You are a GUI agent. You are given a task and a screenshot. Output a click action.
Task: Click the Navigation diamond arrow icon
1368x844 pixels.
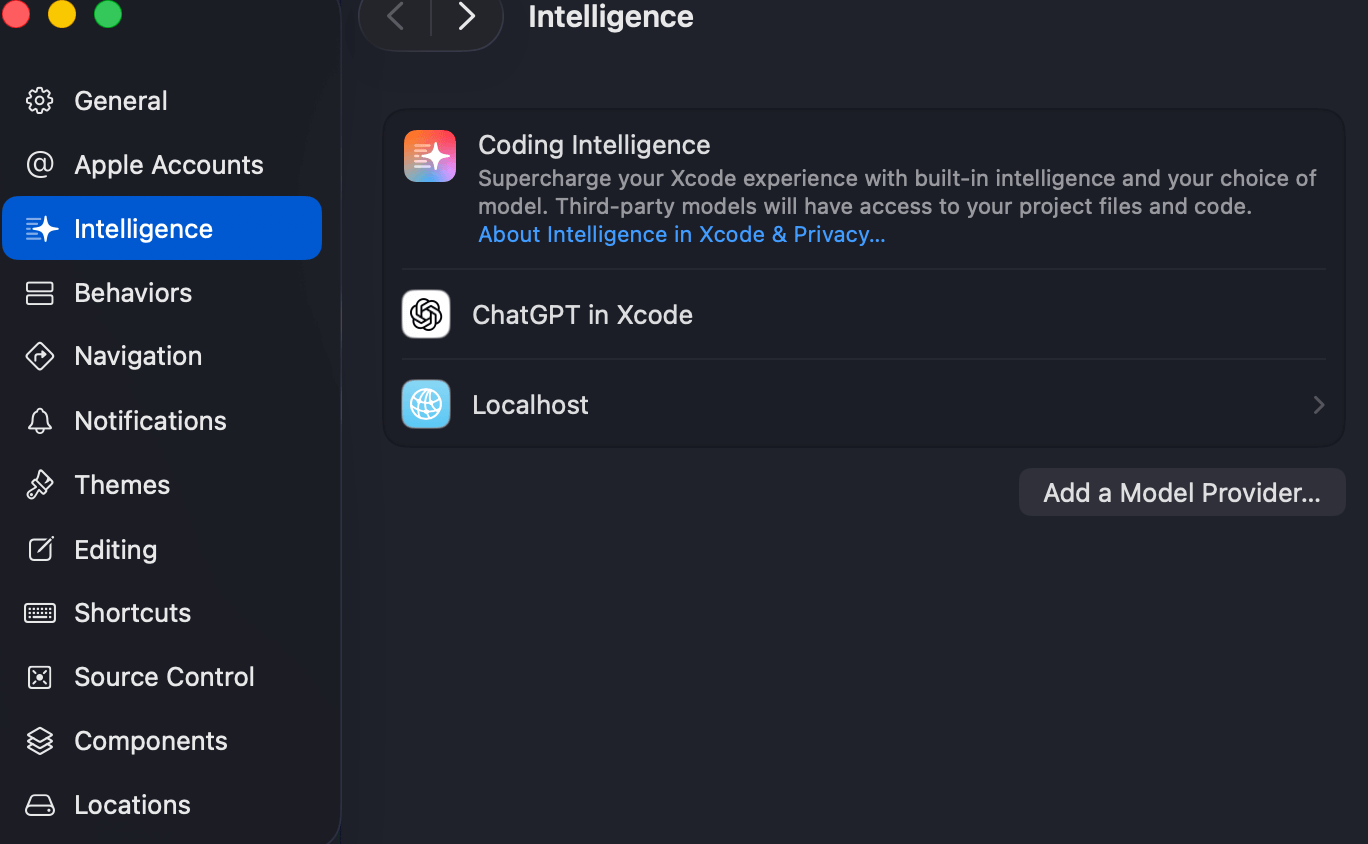(x=40, y=356)
